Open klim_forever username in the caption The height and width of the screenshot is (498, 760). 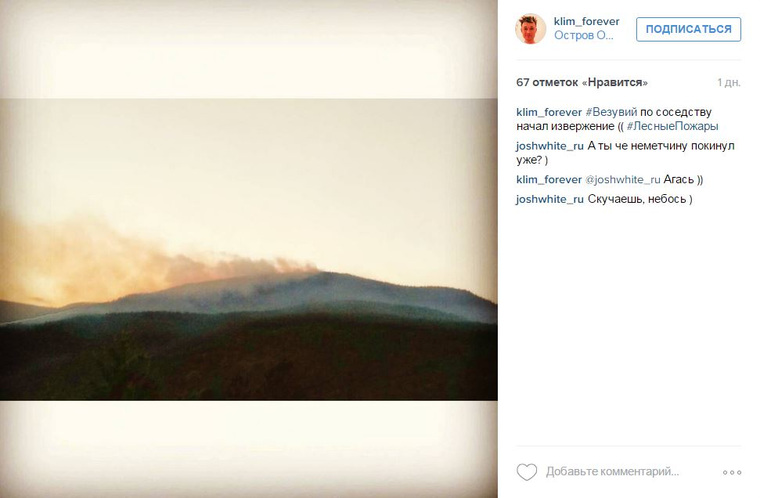[549, 112]
